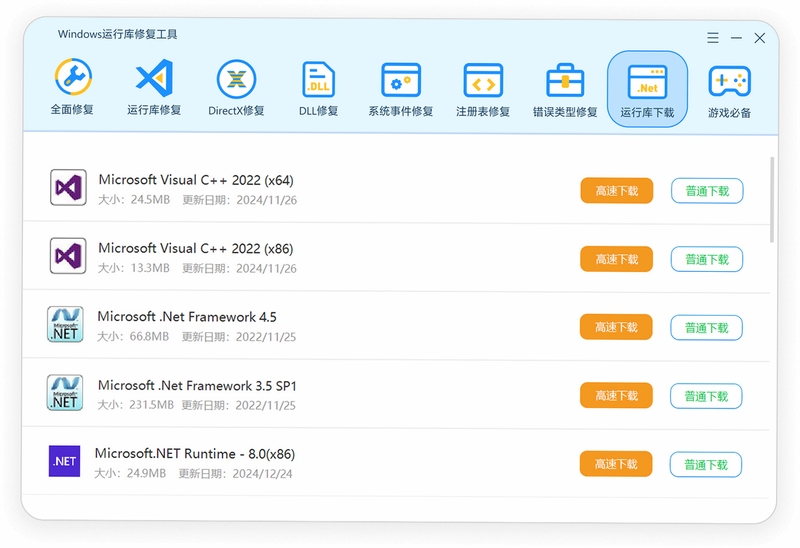Viewport: 800px width, 548px height.
Task: Close the Windows运行库修复工具 window
Action: pyautogui.click(x=760, y=38)
